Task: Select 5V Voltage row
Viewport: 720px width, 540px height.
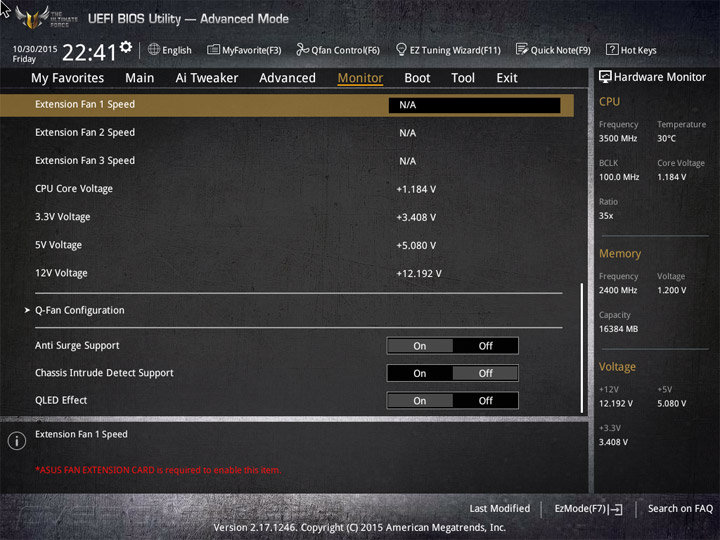Action: (x=287, y=245)
